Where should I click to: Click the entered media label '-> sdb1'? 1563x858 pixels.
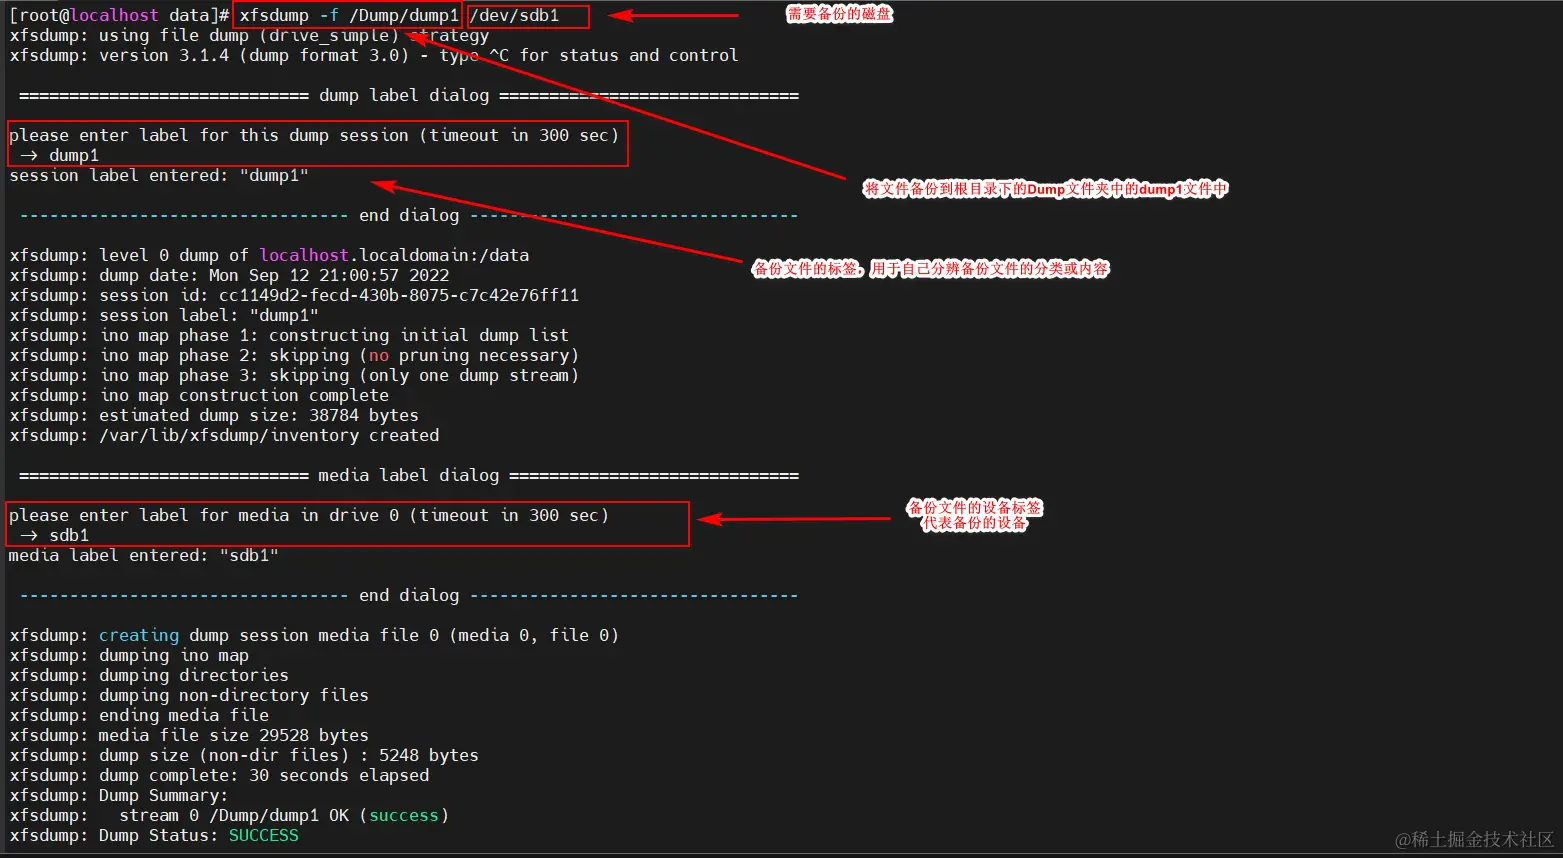click(54, 535)
